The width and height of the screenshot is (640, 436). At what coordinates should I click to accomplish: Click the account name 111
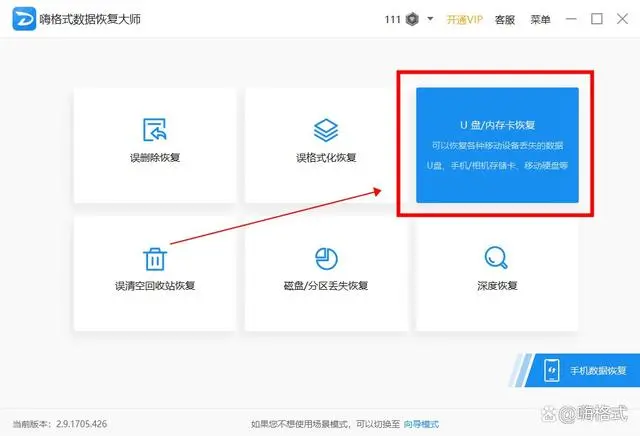point(392,20)
